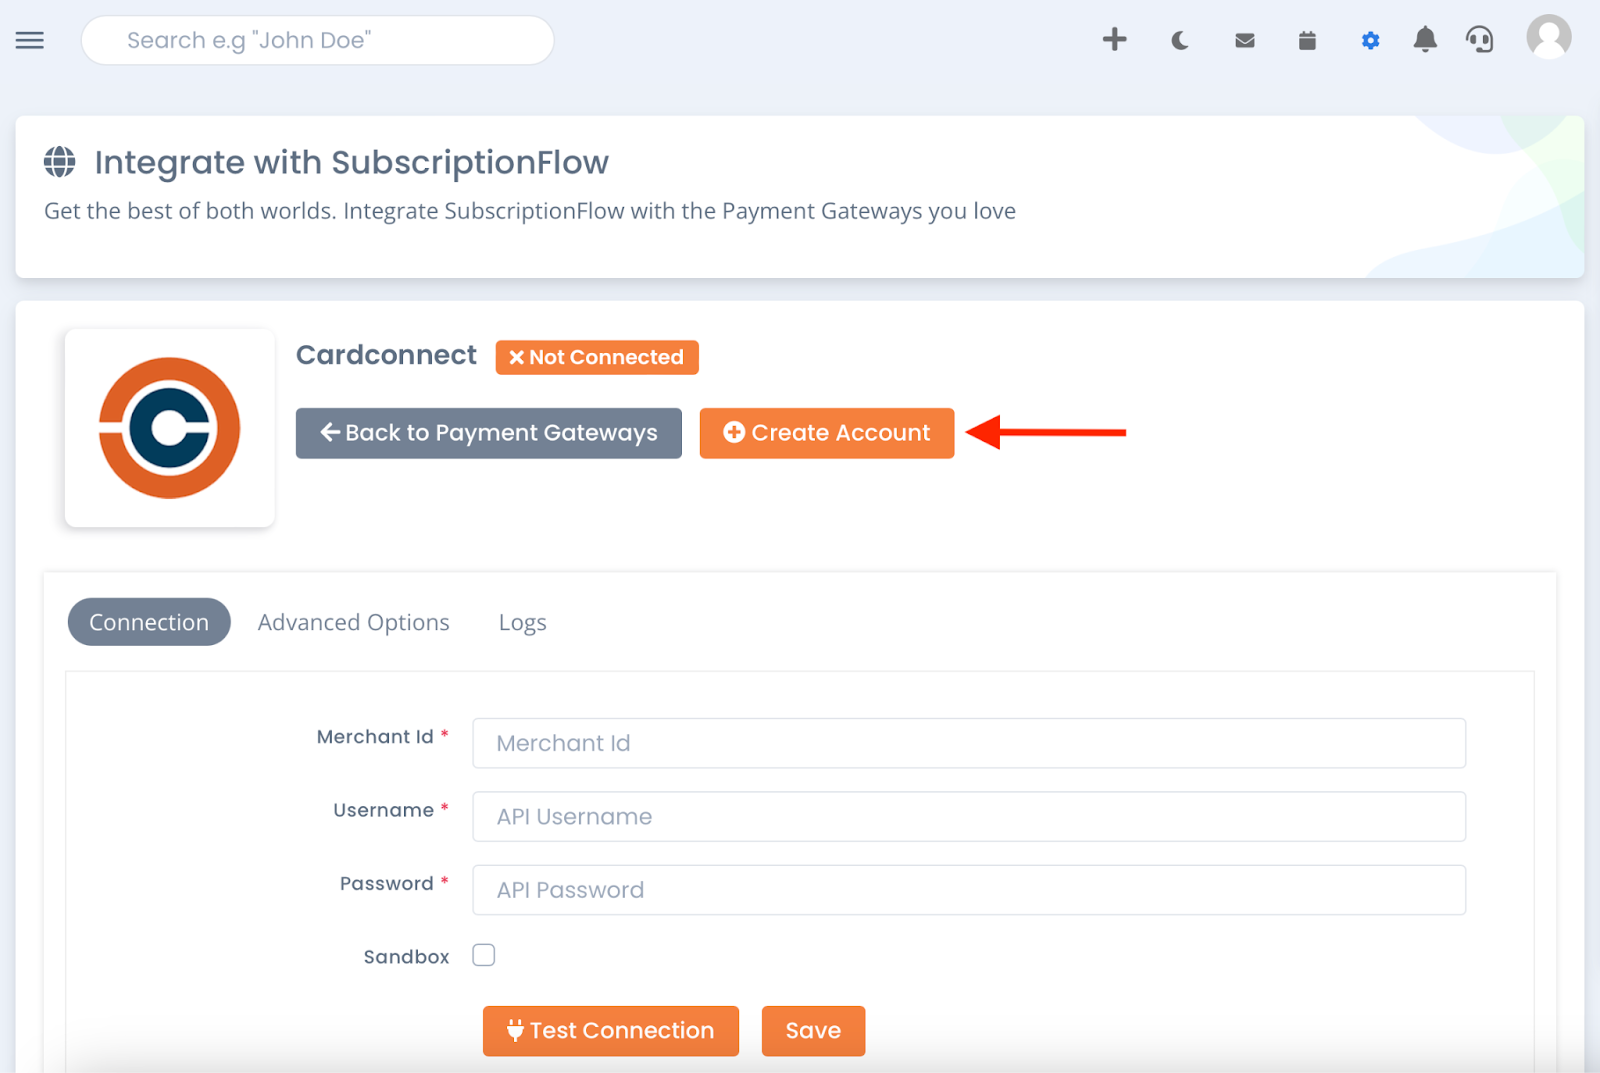The width and height of the screenshot is (1600, 1073).
Task: Select the Connection tab
Action: click(x=149, y=622)
